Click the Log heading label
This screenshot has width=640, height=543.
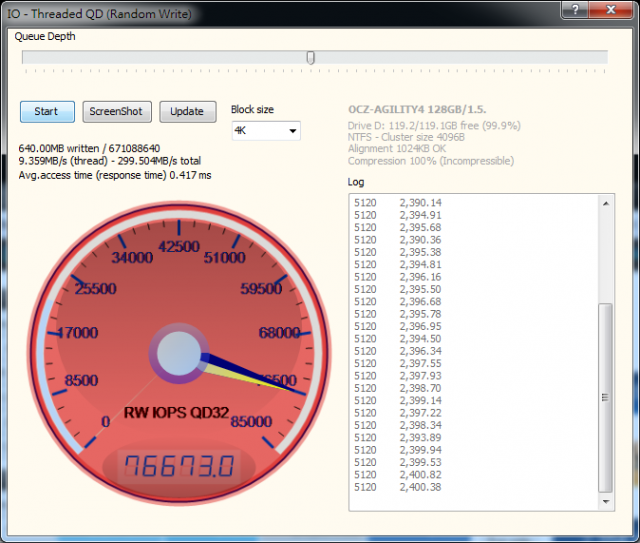356,182
